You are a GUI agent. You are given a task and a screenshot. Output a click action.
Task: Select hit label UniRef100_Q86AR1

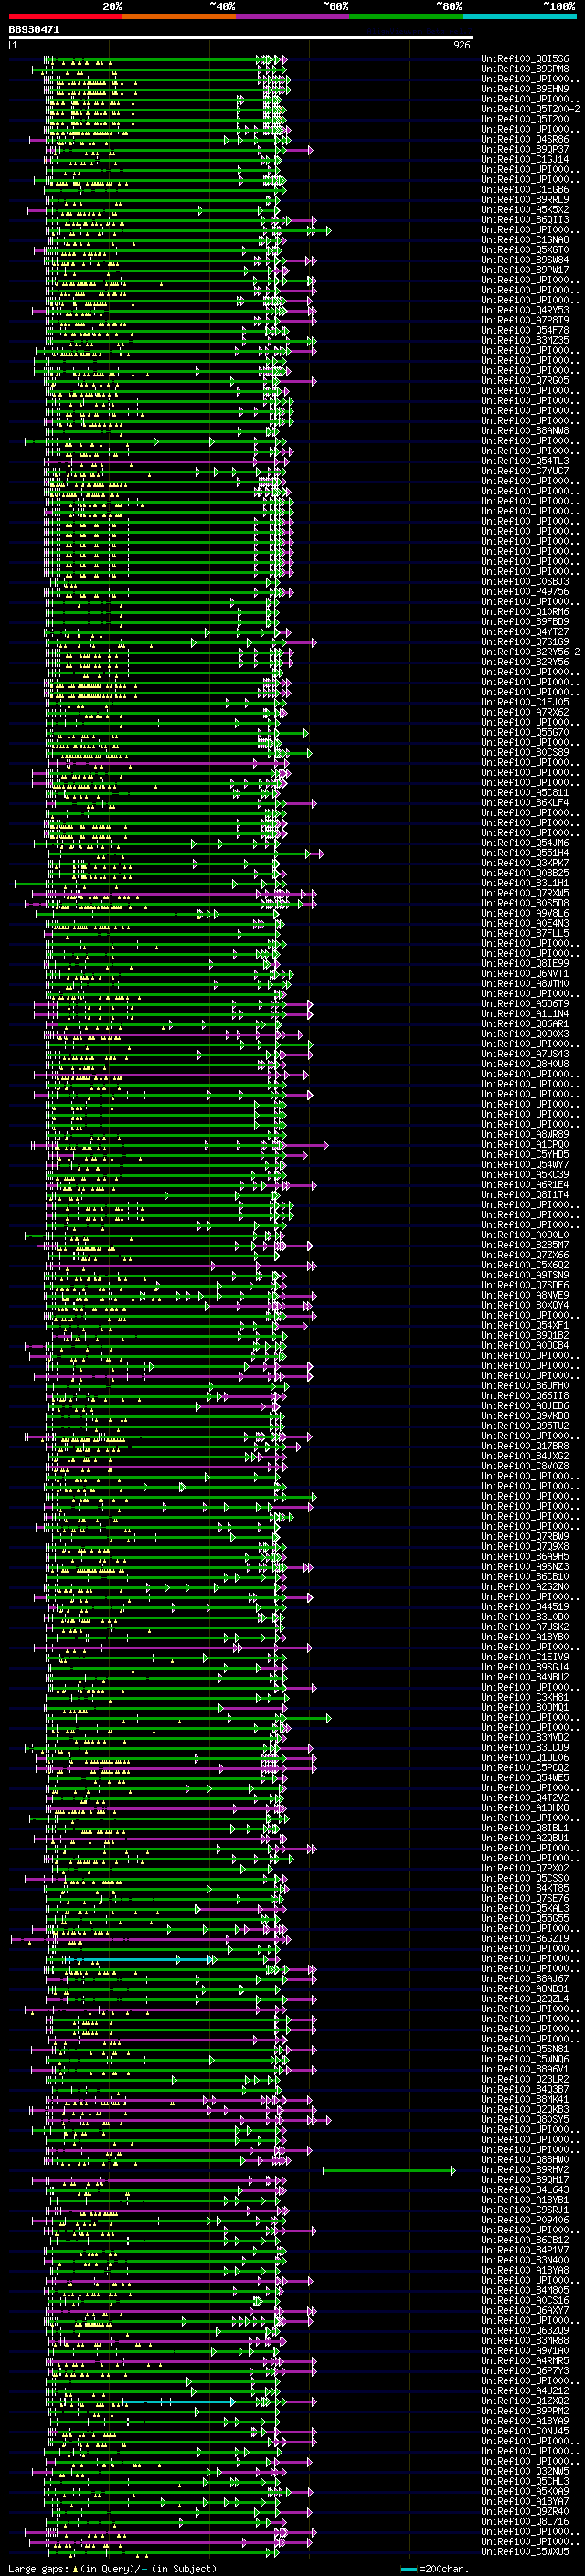click(x=525, y=1024)
